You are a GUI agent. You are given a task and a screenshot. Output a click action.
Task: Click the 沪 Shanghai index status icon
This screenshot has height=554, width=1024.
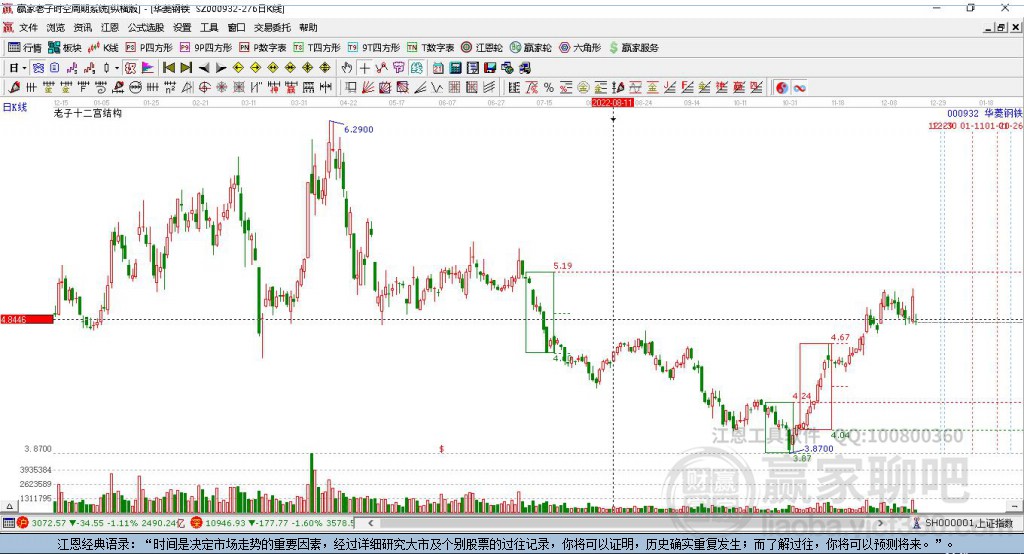click(x=24, y=523)
